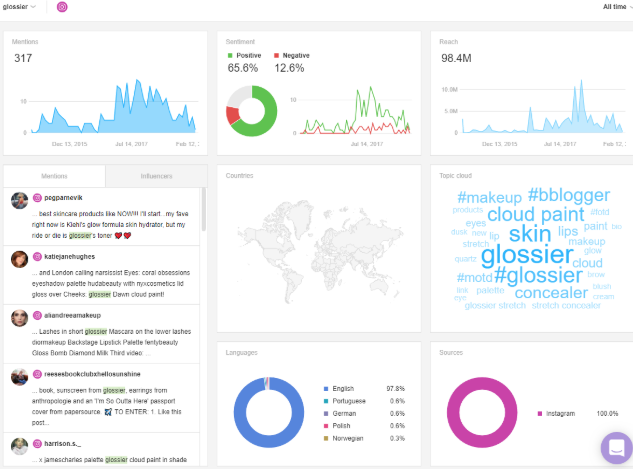The height and width of the screenshot is (469, 633).
Task: Select the Mentions tab
Action: click(54, 176)
